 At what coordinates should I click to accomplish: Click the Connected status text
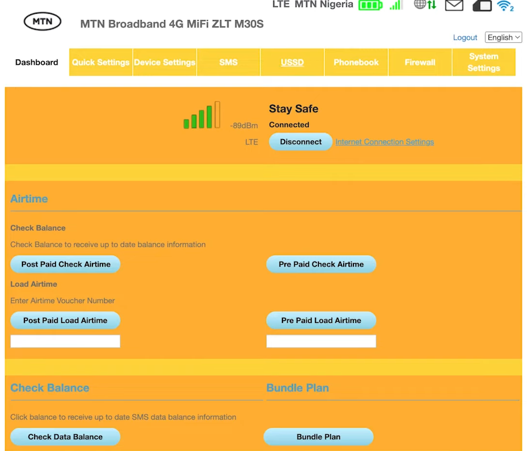coord(289,125)
